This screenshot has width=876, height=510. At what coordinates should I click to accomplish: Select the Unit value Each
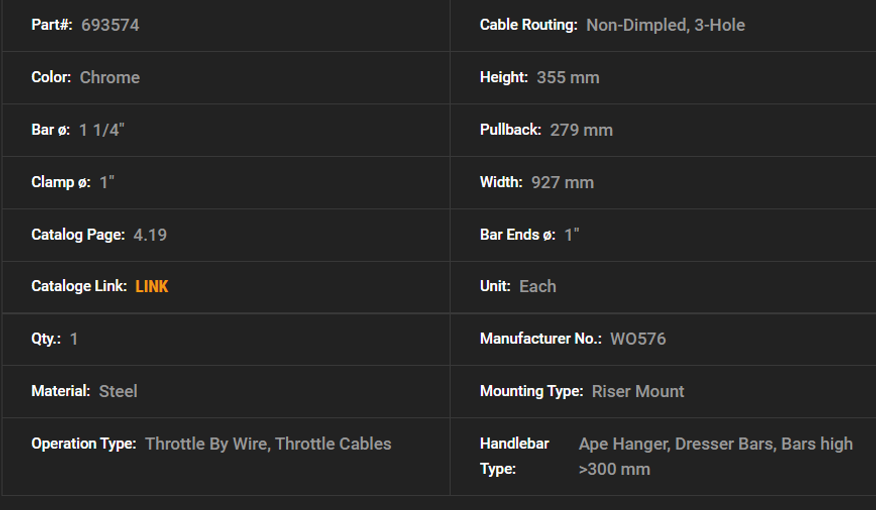coord(537,287)
